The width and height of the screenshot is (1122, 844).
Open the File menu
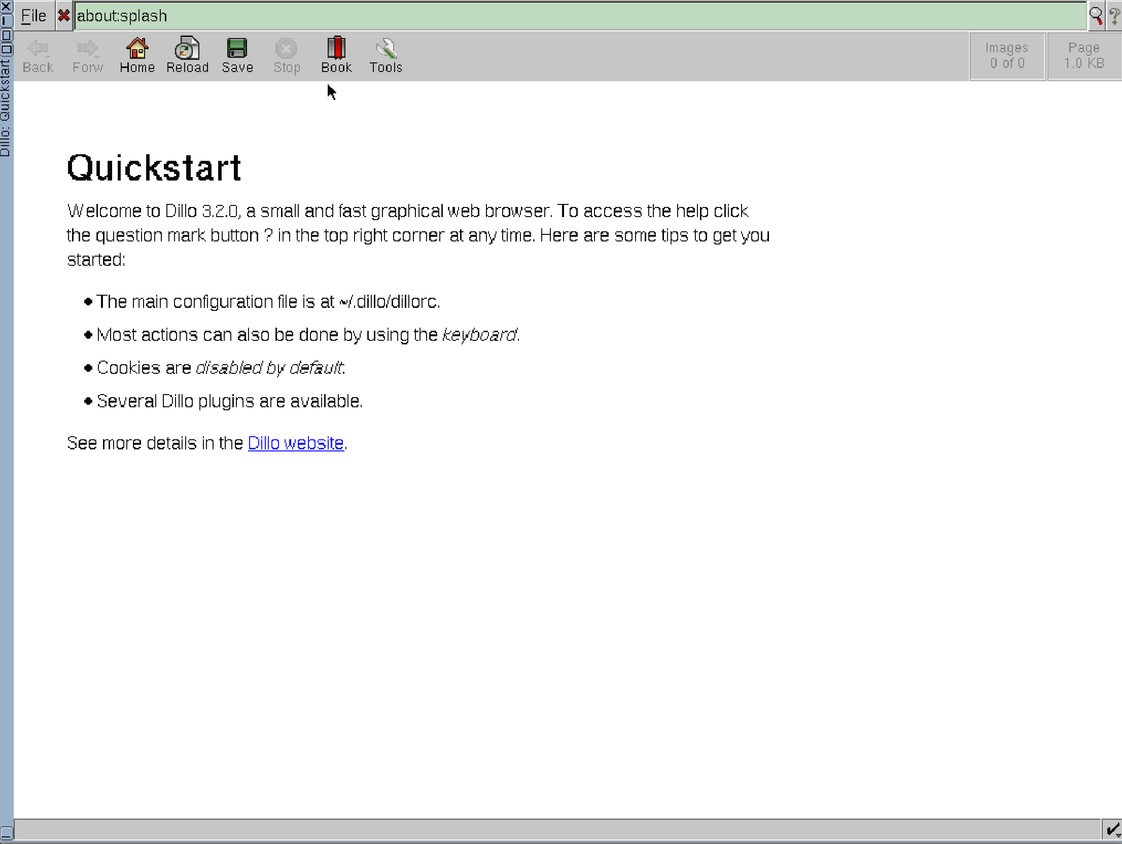pyautogui.click(x=34, y=16)
